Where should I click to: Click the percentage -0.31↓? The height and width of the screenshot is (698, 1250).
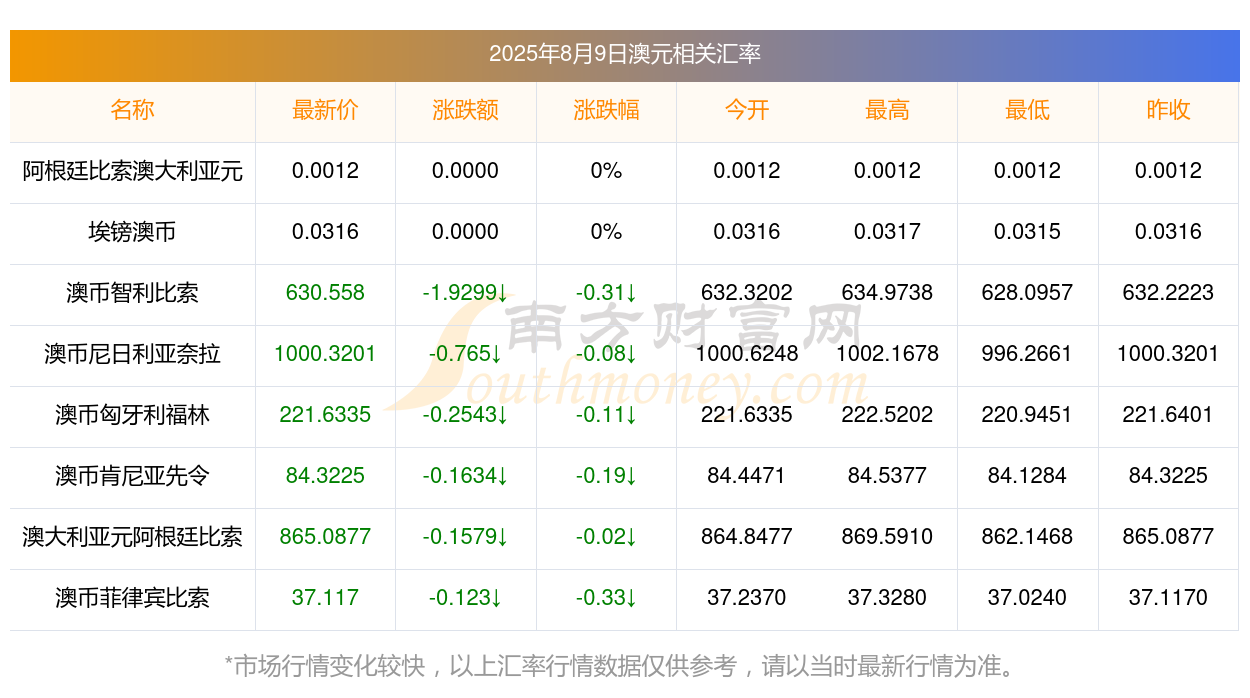606,293
